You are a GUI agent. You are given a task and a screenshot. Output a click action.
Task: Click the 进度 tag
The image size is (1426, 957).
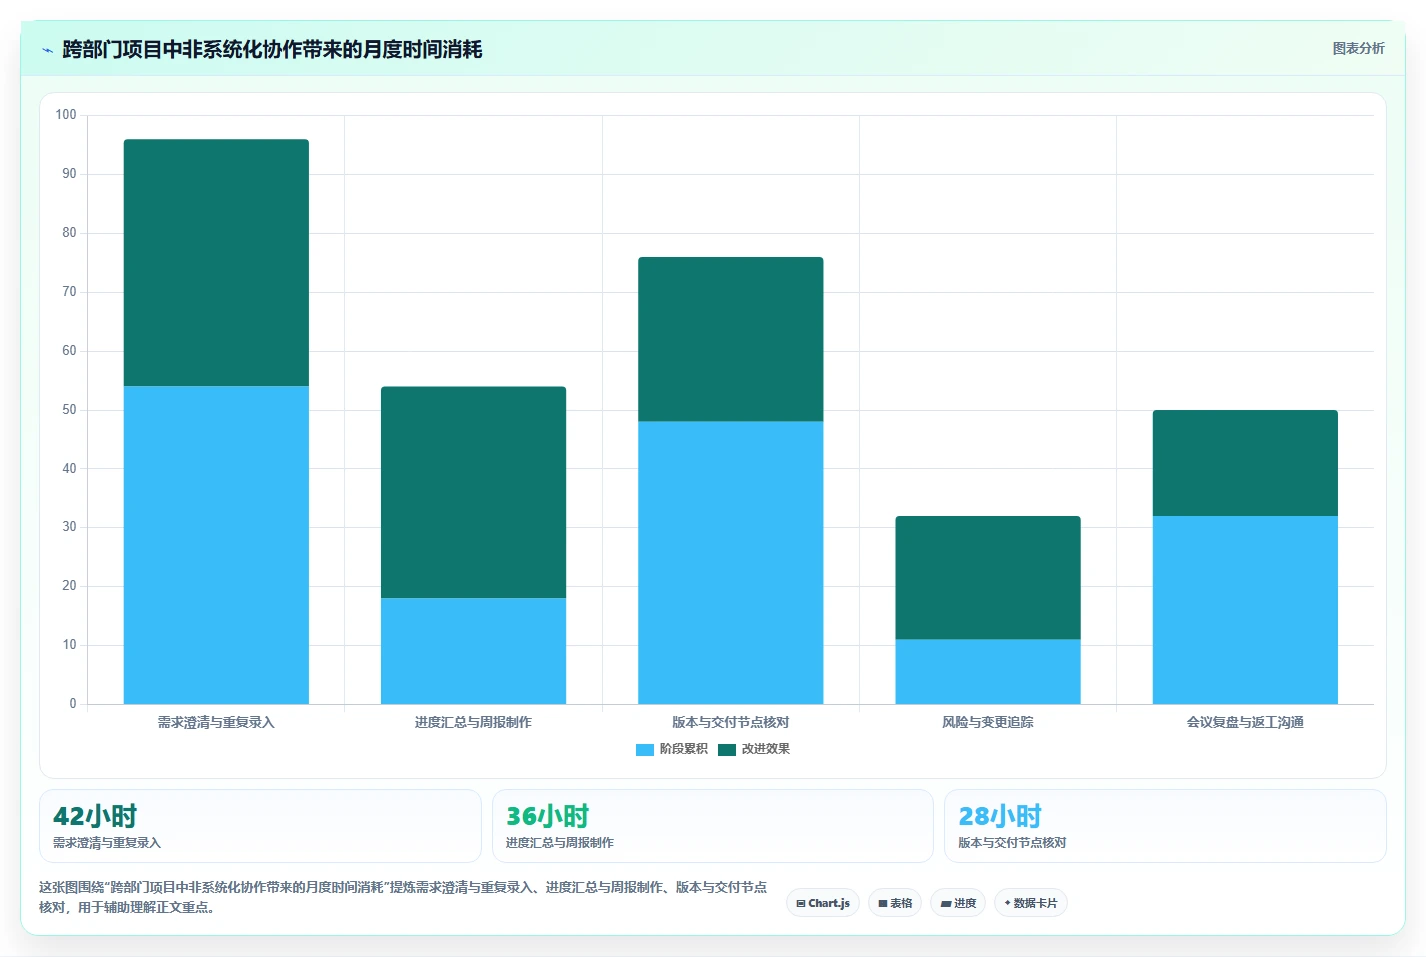(958, 903)
